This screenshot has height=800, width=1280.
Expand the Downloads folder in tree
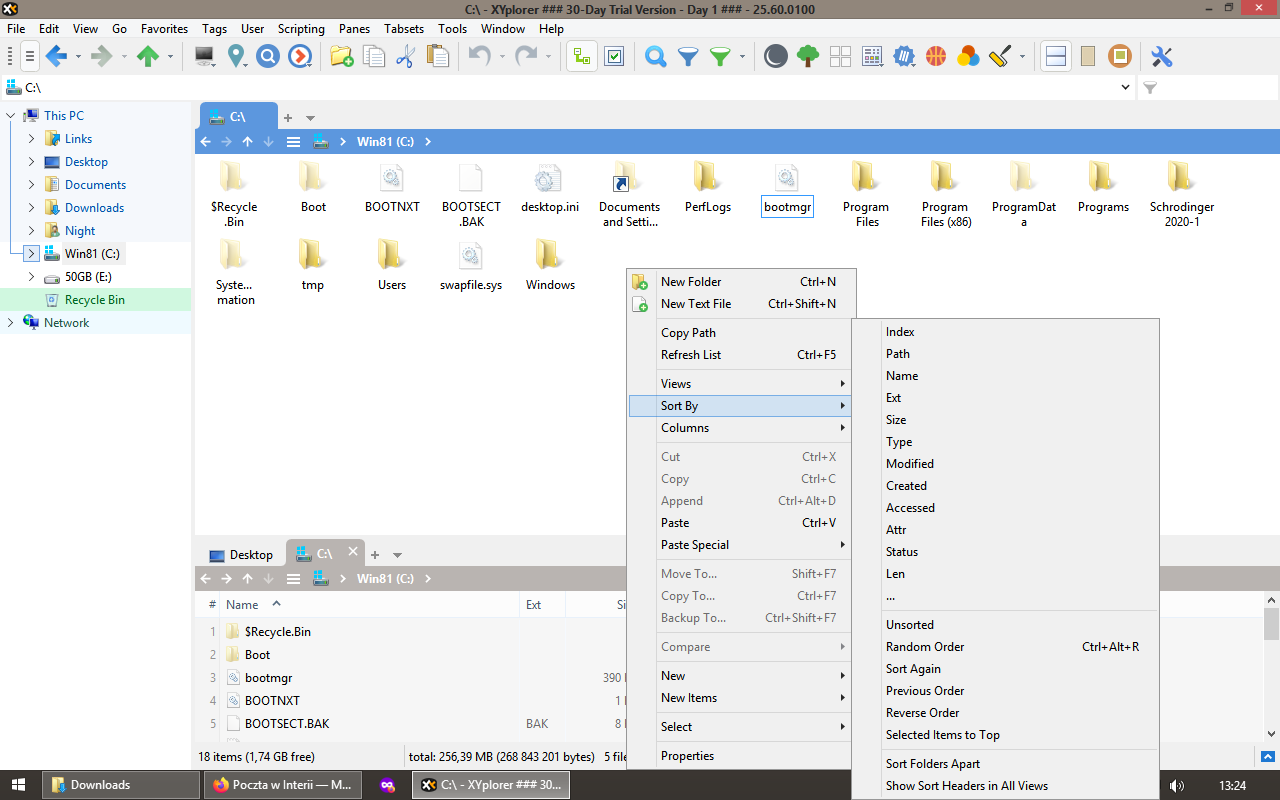tap(31, 208)
